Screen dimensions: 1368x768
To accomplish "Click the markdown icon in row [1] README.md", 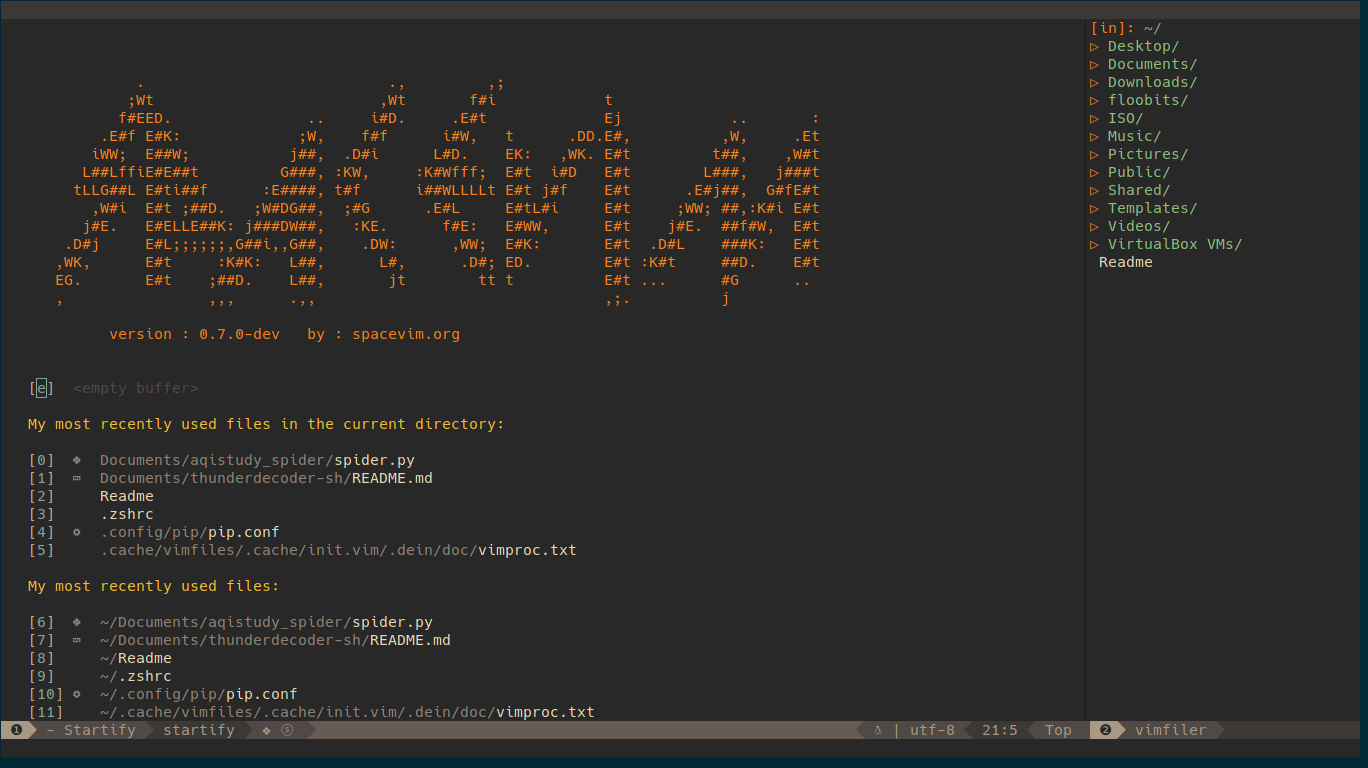I will (x=77, y=478).
